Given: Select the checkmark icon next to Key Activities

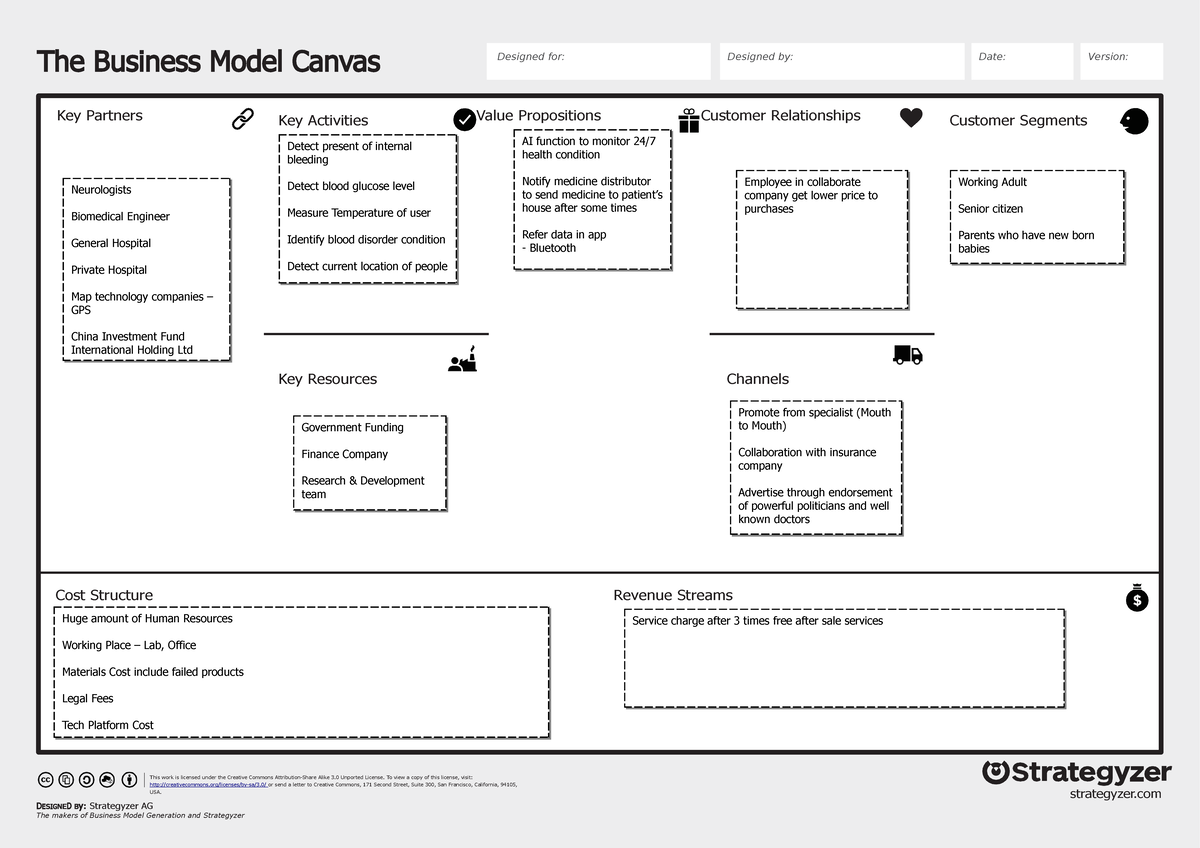Looking at the screenshot, I should (x=464, y=118).
